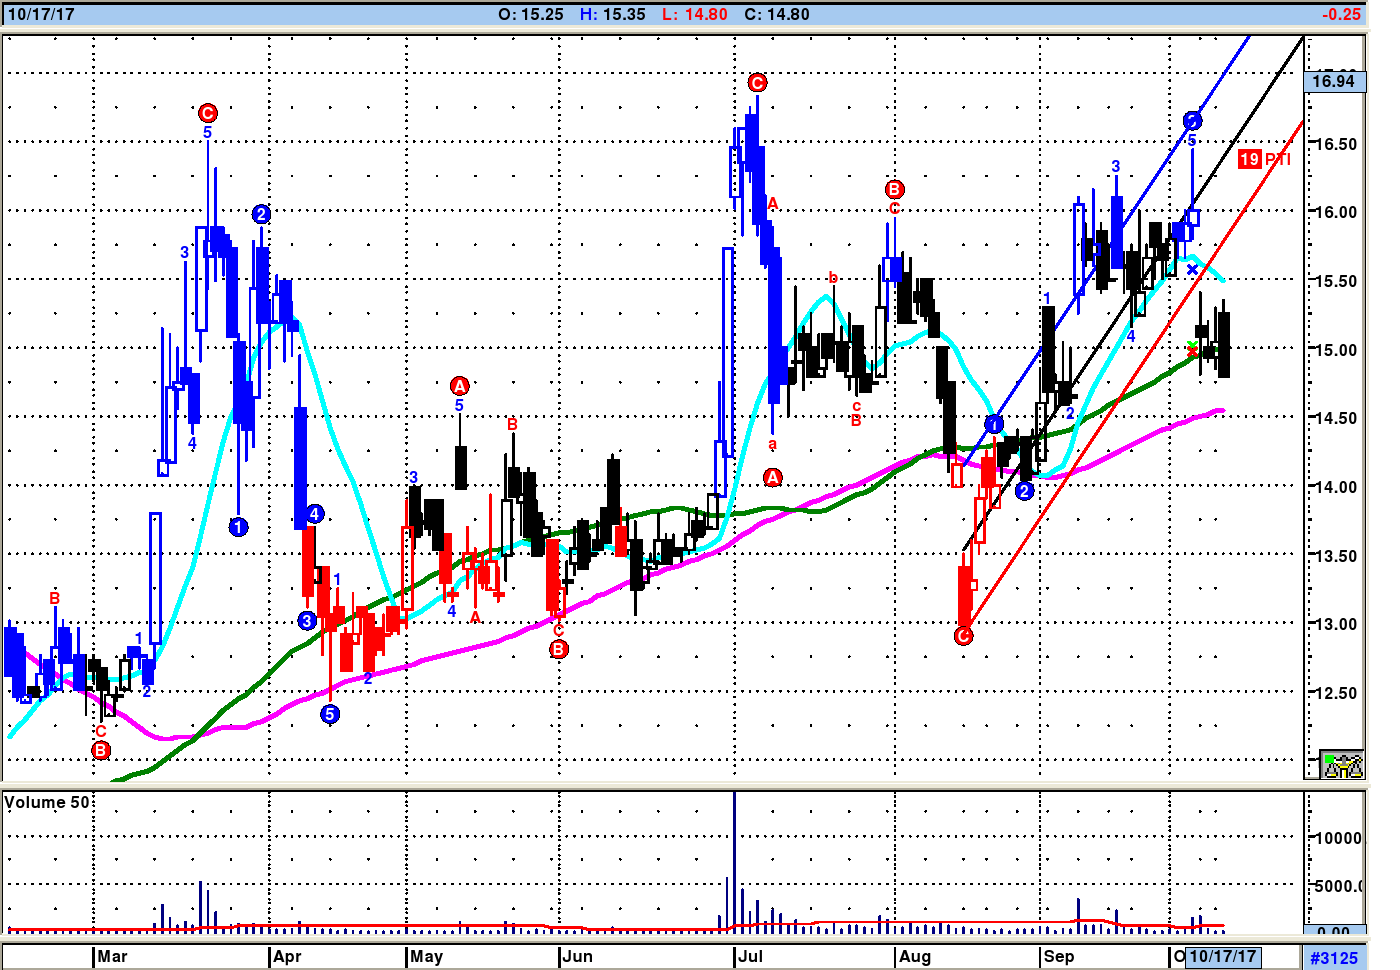This screenshot has width=1400, height=970.
Task: Select the red circled C marker at the March peak
Action: 207,112
